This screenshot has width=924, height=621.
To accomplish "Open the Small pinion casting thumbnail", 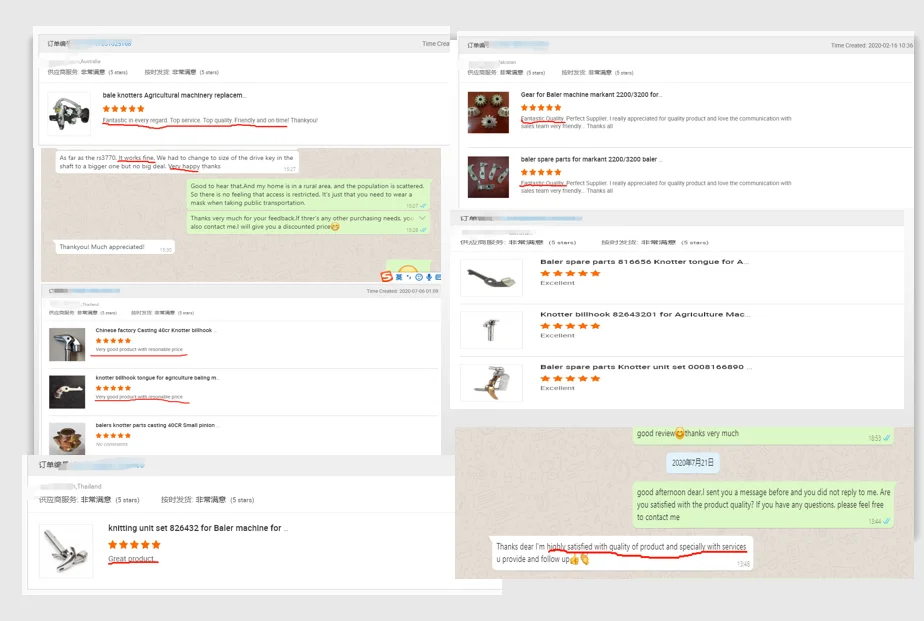I will pyautogui.click(x=67, y=438).
